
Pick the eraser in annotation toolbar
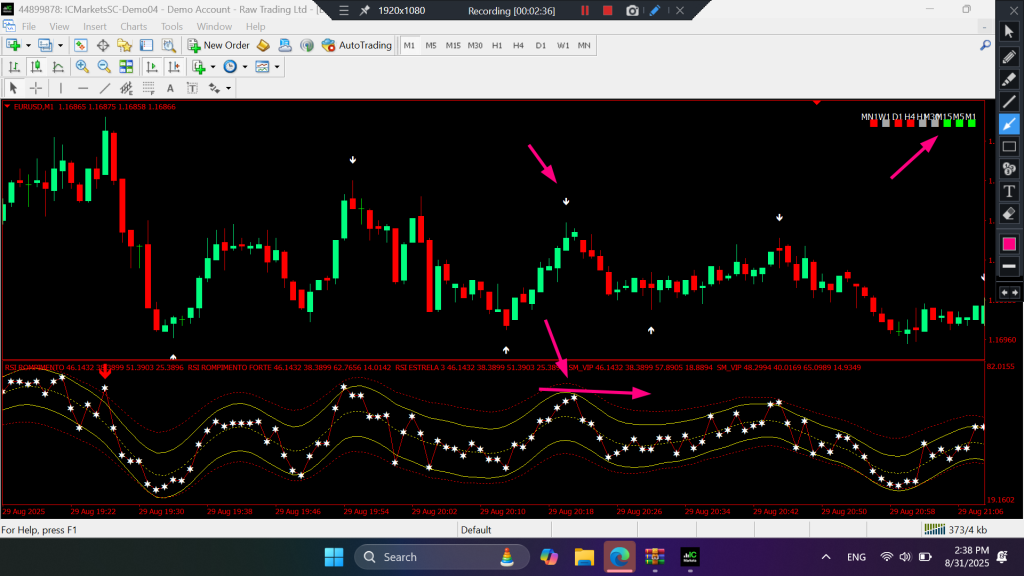click(1009, 214)
